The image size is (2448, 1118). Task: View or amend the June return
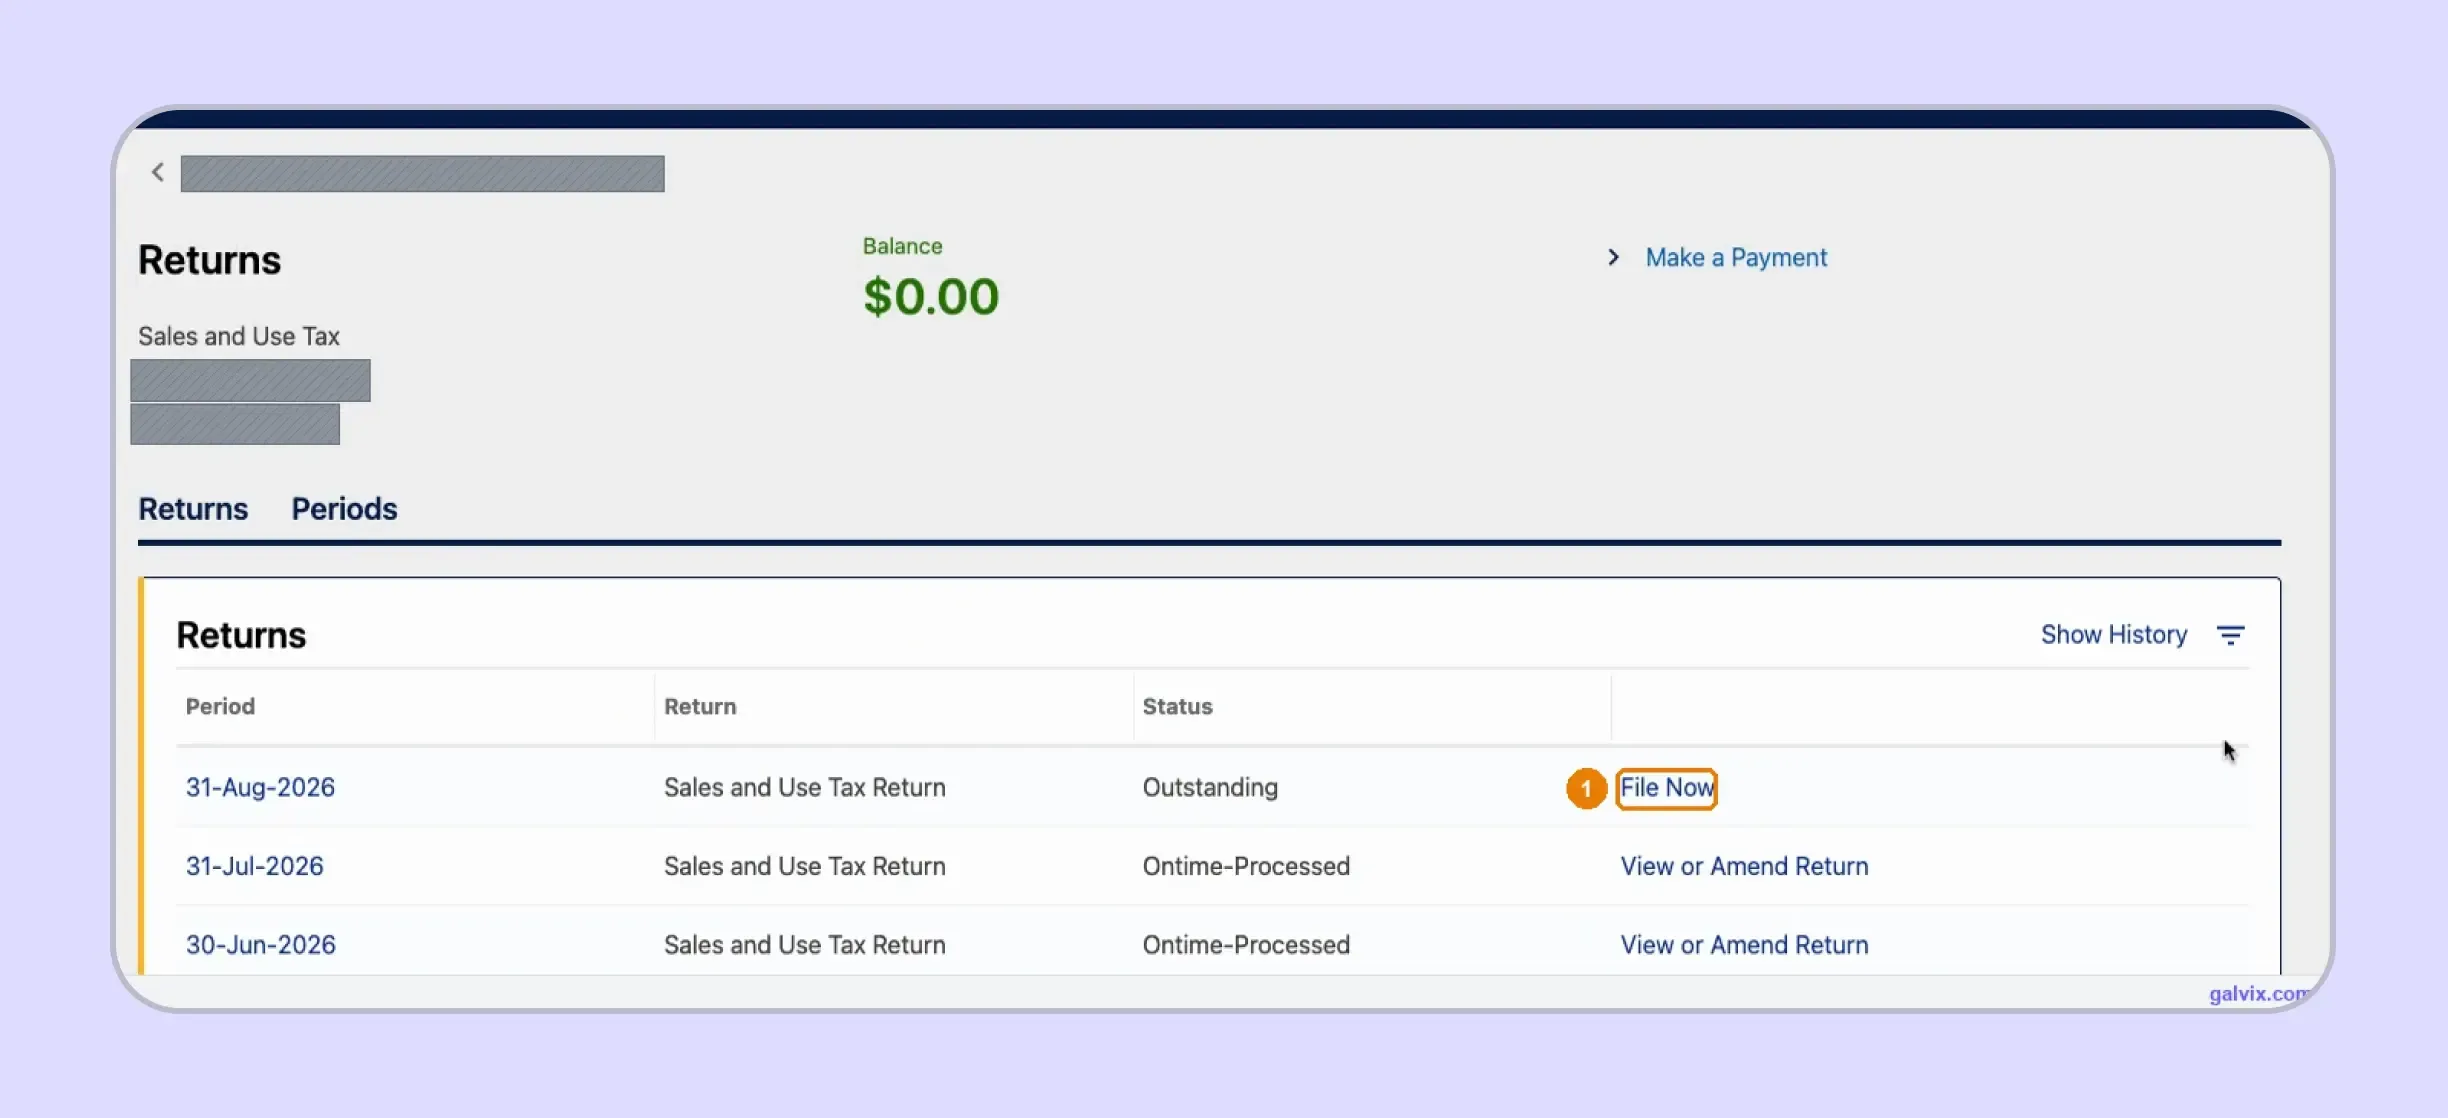pyautogui.click(x=1744, y=945)
